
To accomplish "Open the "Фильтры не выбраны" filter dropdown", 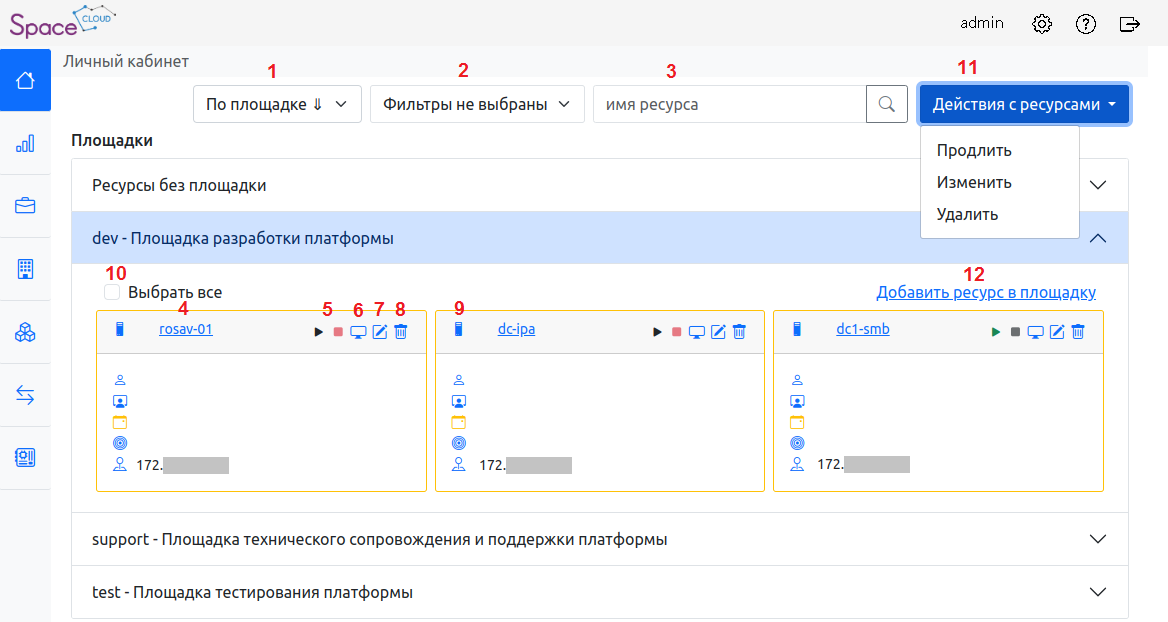I will (x=476, y=104).
